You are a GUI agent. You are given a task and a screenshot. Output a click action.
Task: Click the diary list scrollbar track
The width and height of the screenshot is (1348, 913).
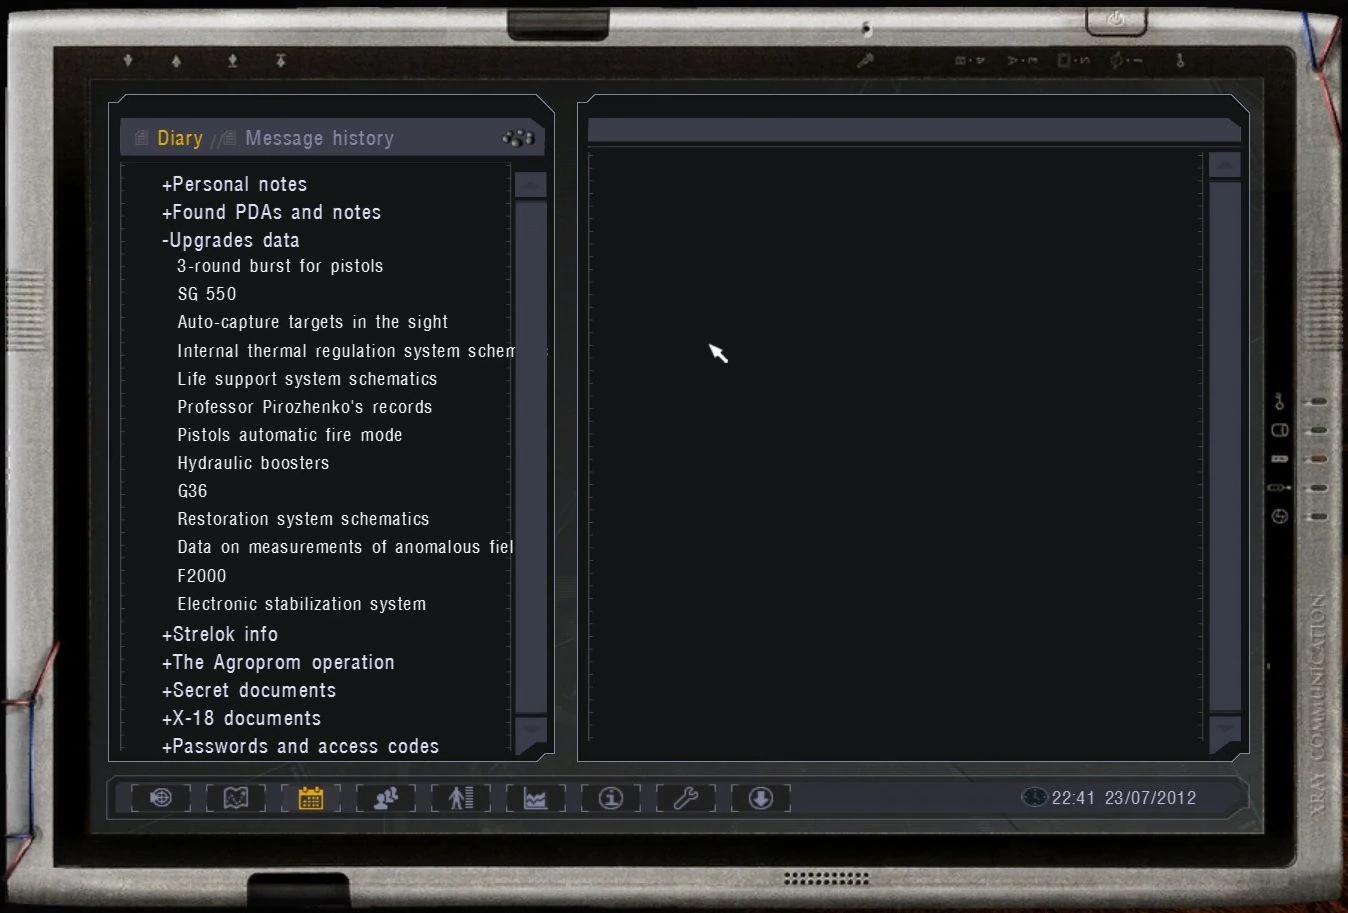point(530,457)
